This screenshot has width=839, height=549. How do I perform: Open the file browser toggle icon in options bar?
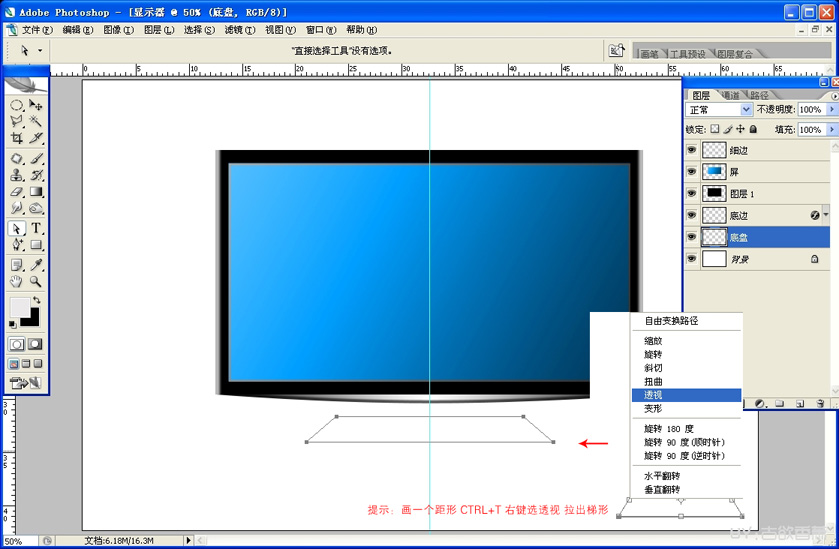(x=616, y=51)
